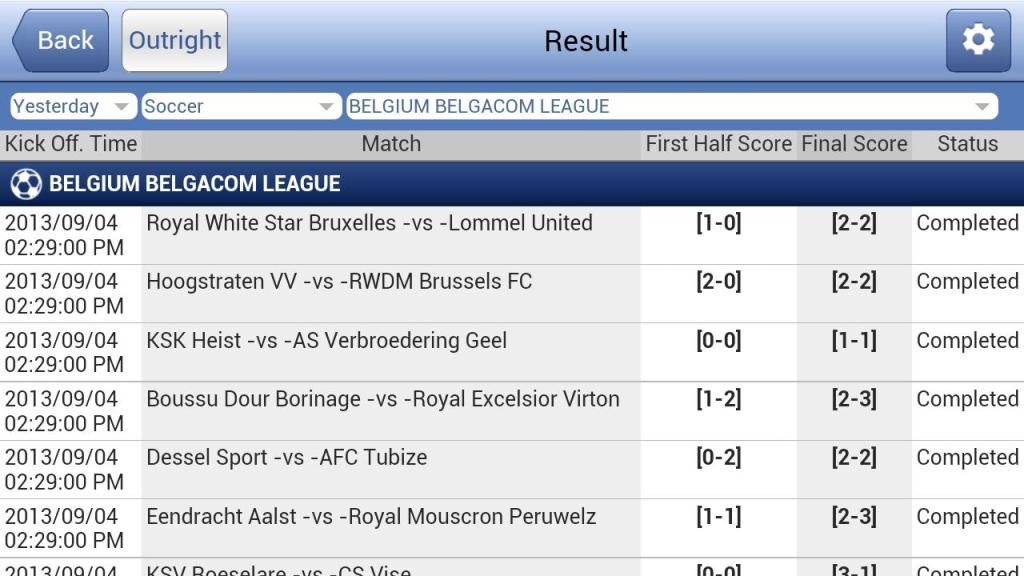Select the Dessel Sport vs AFC Tubize match
The image size is (1024, 576).
coord(286,458)
